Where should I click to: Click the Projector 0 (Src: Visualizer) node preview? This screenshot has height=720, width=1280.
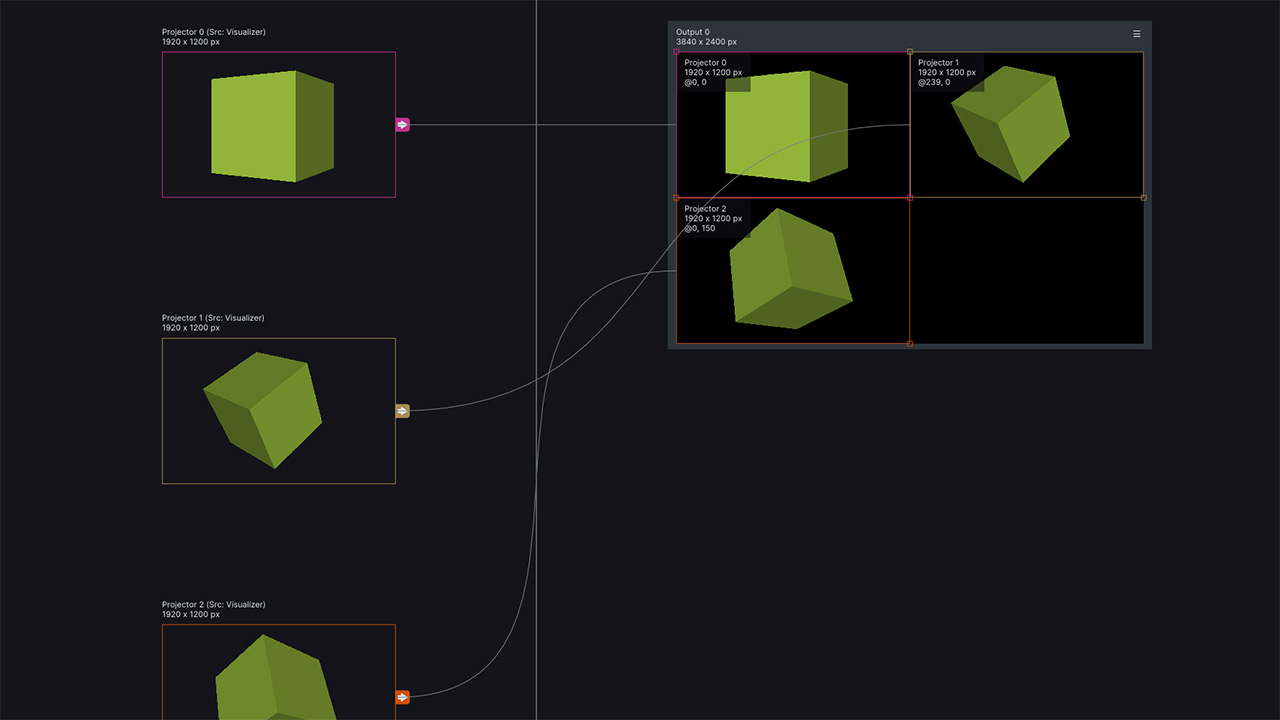(x=278, y=124)
